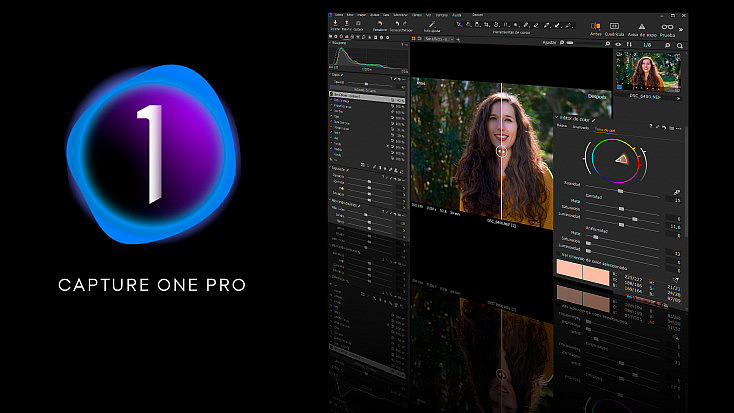Image resolution: width=734 pixels, height=413 pixels.
Task: Click the browser search magnifier icon
Action: click(680, 46)
